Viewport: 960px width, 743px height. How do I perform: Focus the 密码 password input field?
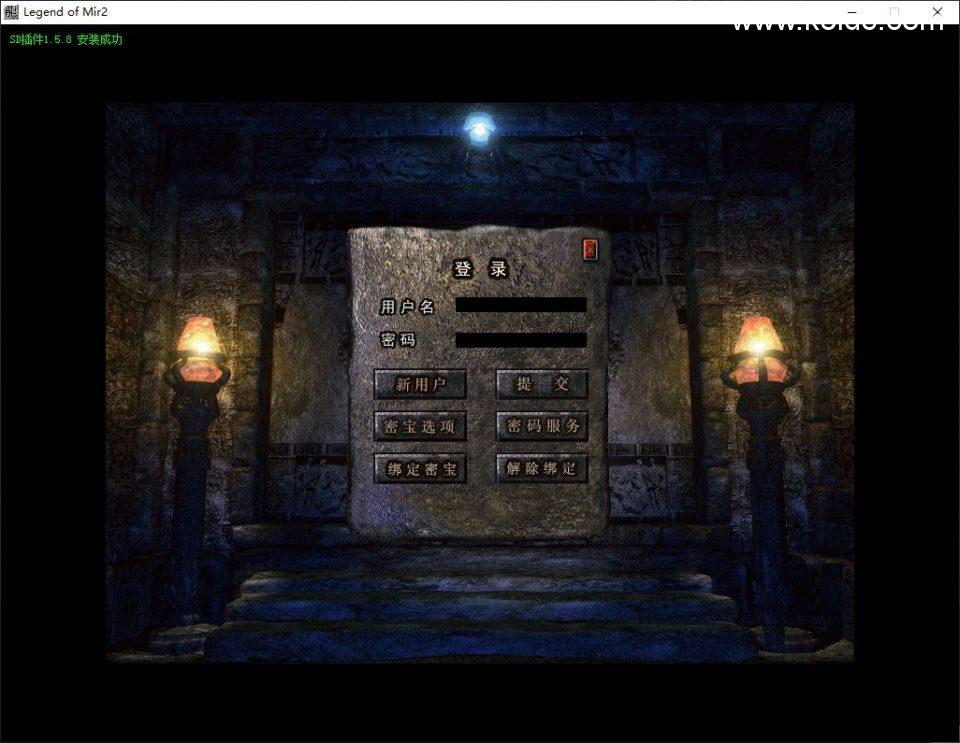(521, 340)
